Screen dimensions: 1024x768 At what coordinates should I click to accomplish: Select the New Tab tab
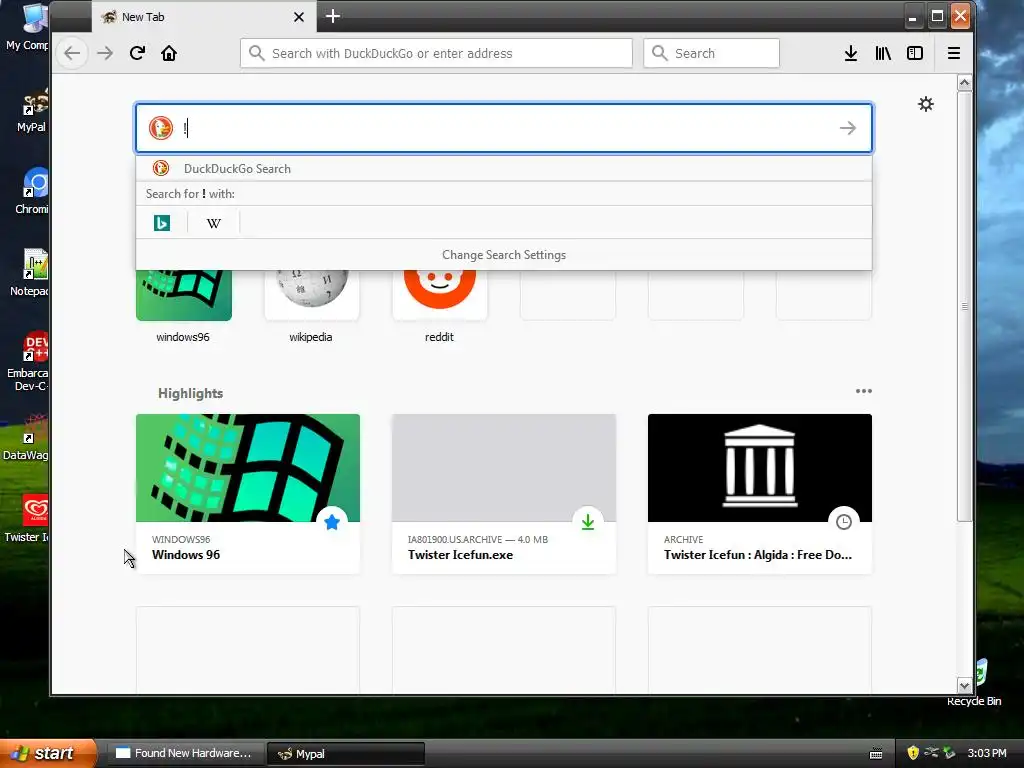point(204,17)
